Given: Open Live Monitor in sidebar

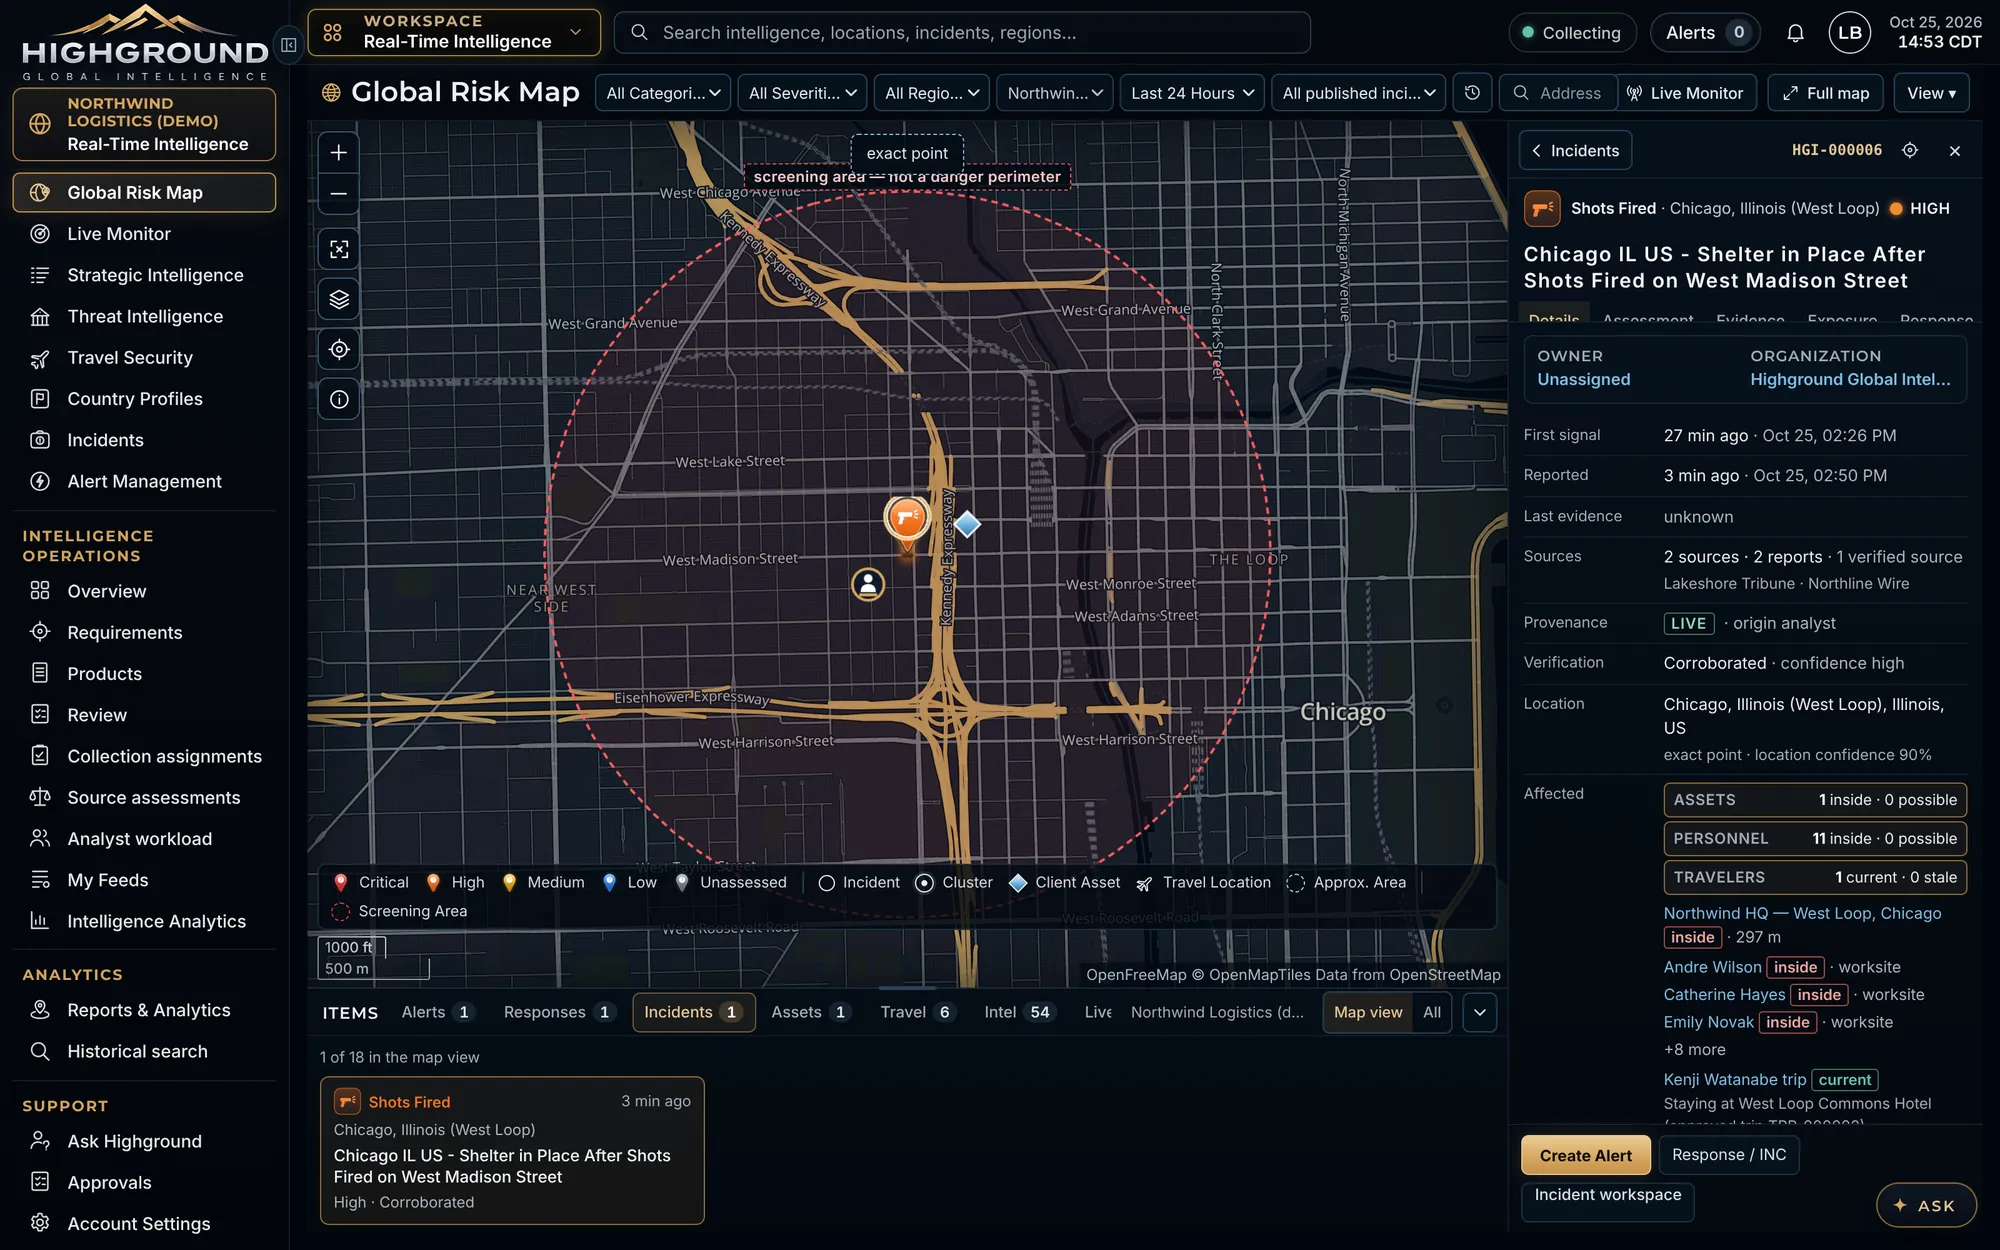Looking at the screenshot, I should 143,234.
